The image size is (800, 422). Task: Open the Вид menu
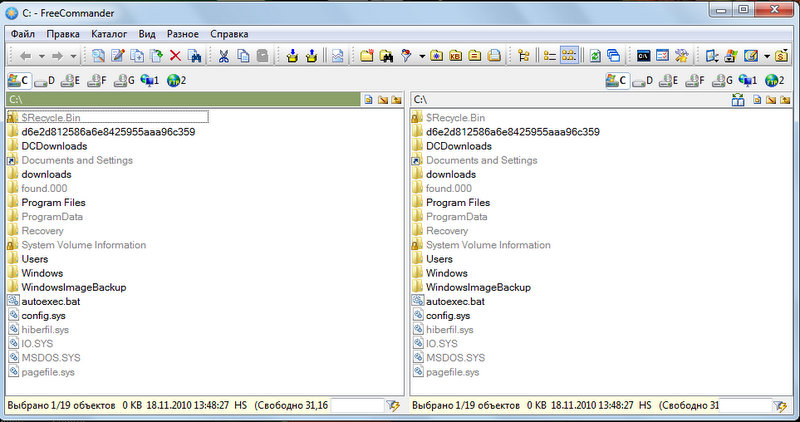coord(147,34)
